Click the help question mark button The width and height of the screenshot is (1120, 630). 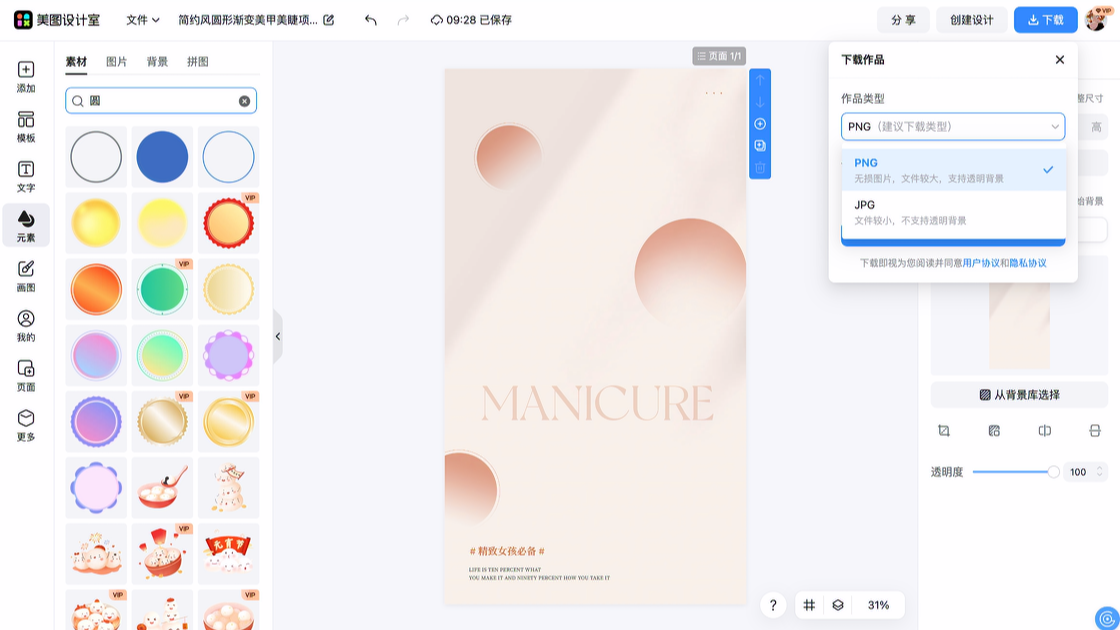(x=773, y=605)
